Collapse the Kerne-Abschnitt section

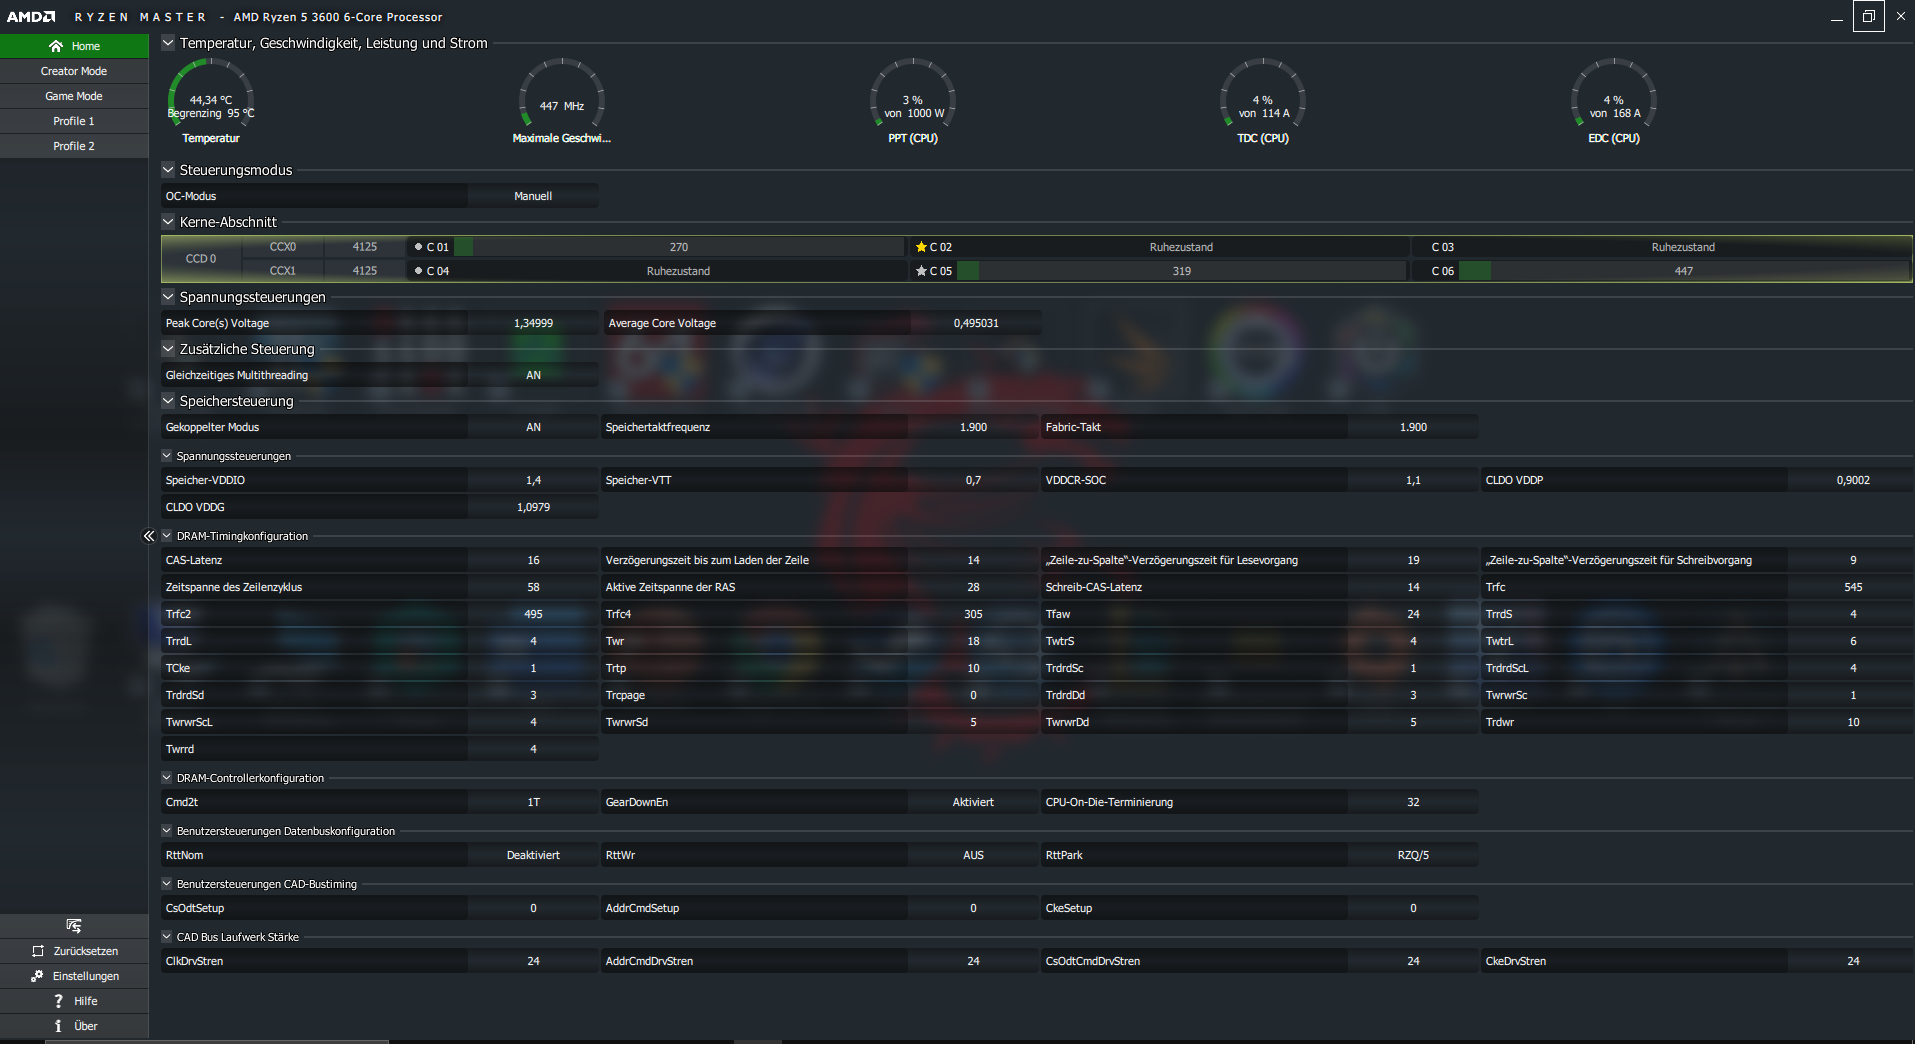[168, 222]
